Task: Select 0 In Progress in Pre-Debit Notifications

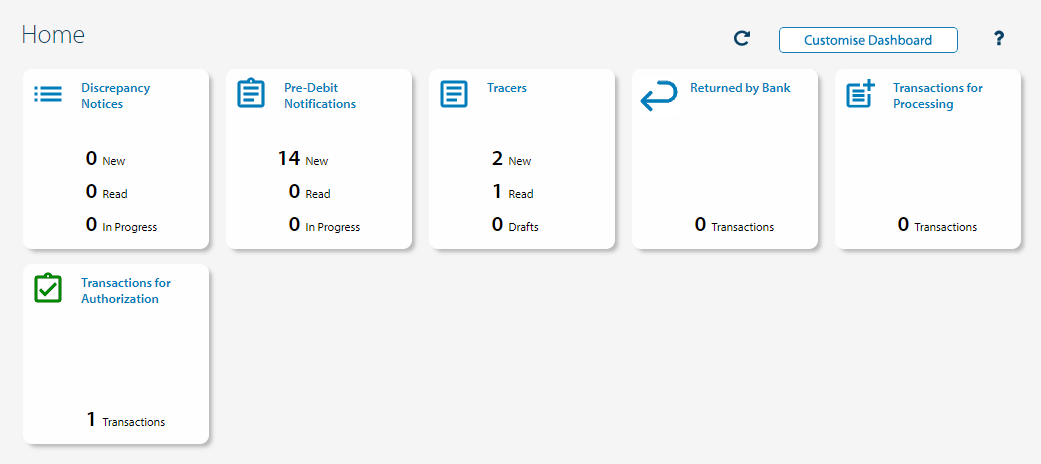Action: click(x=324, y=225)
